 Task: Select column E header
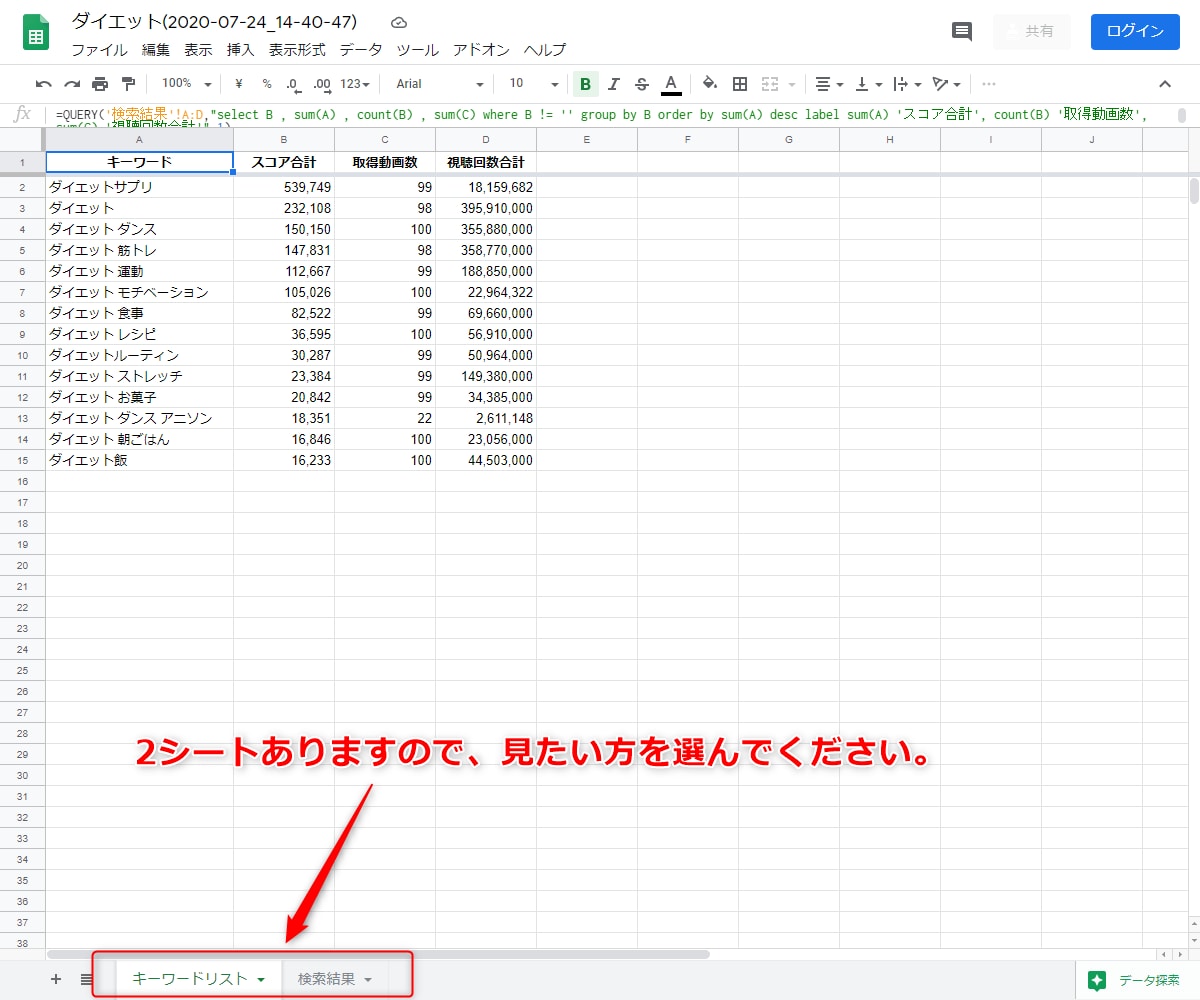[x=587, y=139]
